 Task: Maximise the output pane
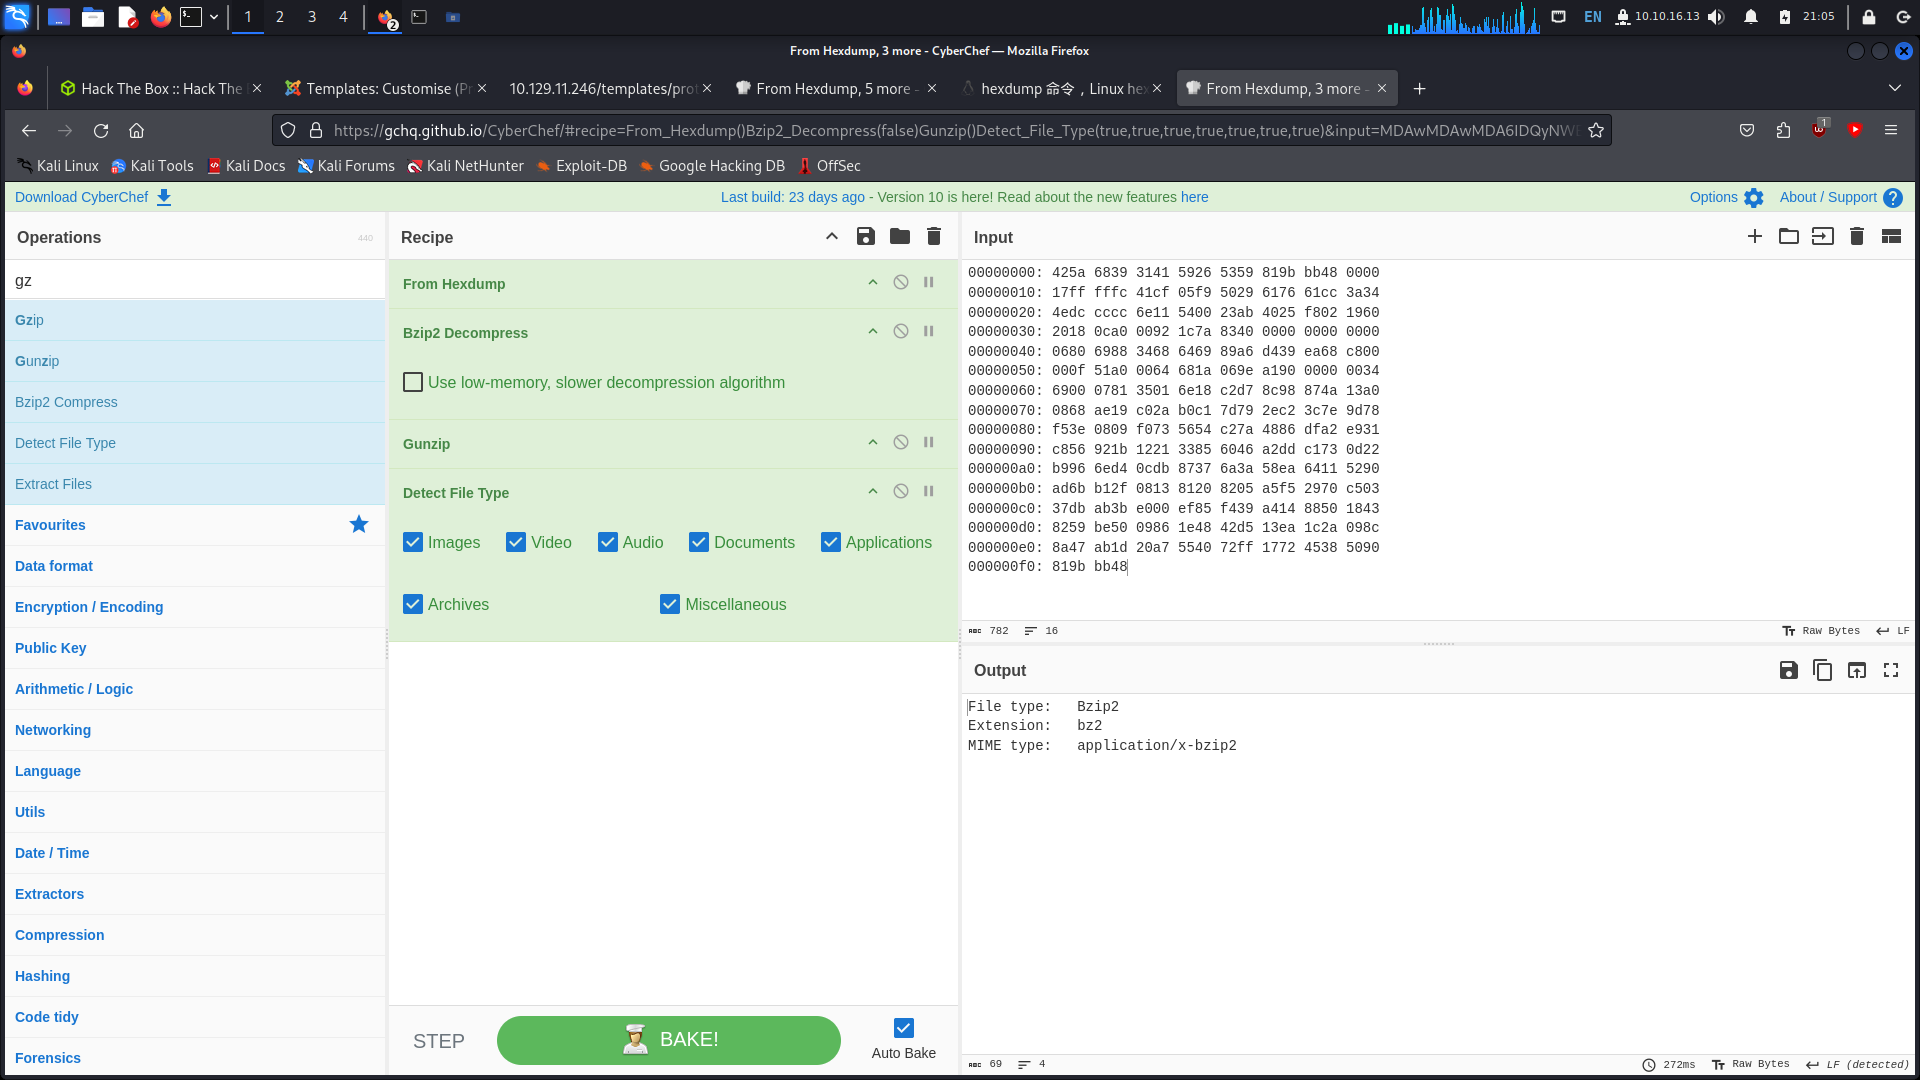(1891, 671)
